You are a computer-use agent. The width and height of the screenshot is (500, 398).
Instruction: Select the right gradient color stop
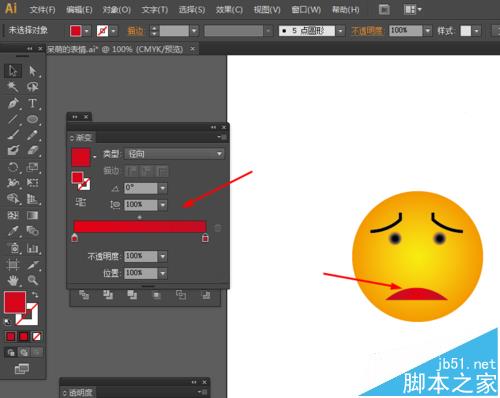point(205,238)
